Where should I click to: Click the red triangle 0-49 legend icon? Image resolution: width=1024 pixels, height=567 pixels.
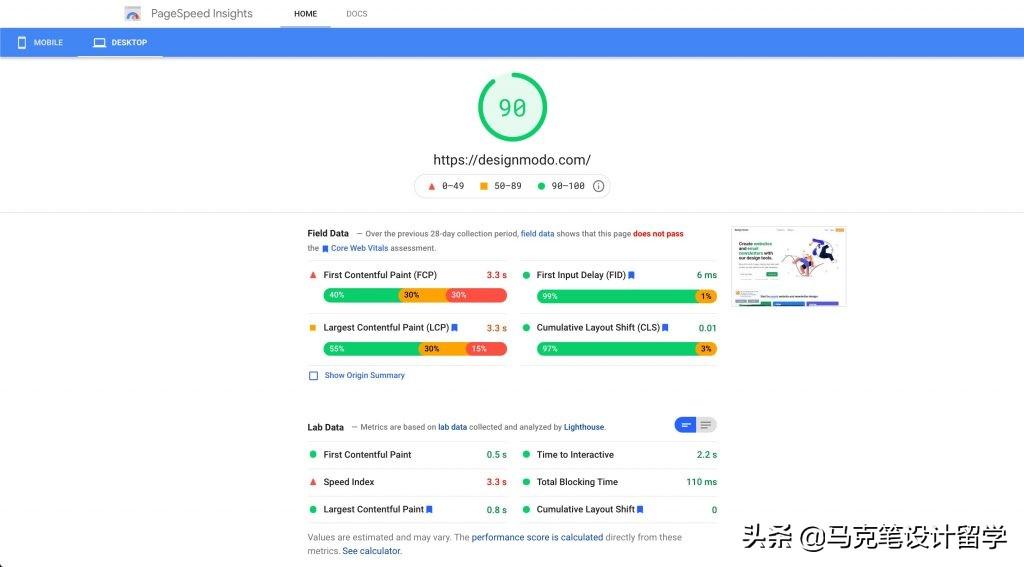pyautogui.click(x=431, y=186)
